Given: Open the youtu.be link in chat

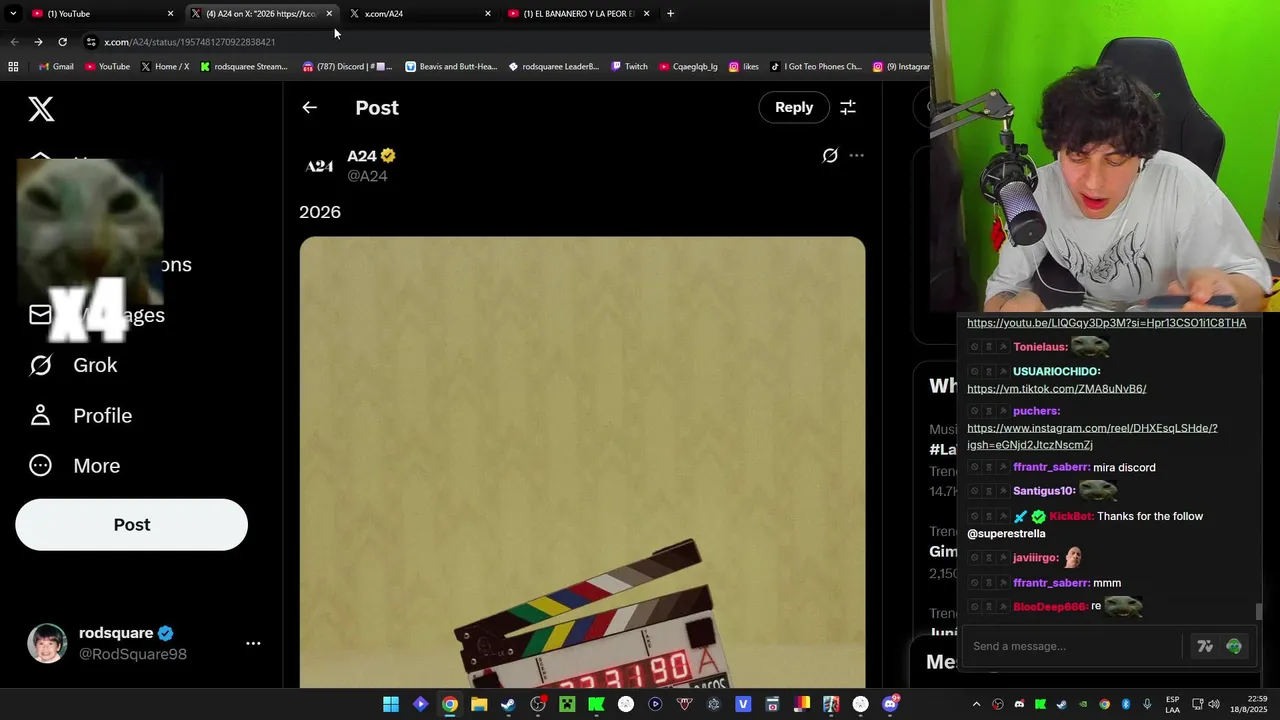Looking at the screenshot, I should tap(1106, 323).
